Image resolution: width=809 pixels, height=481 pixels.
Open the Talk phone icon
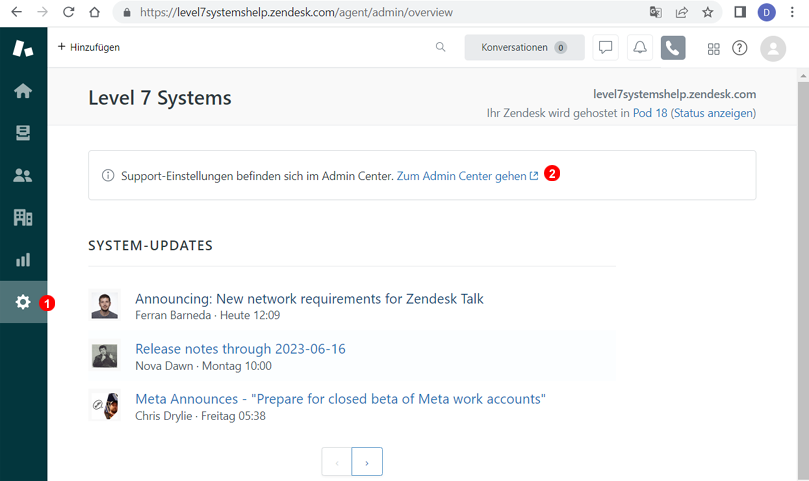[x=673, y=47]
